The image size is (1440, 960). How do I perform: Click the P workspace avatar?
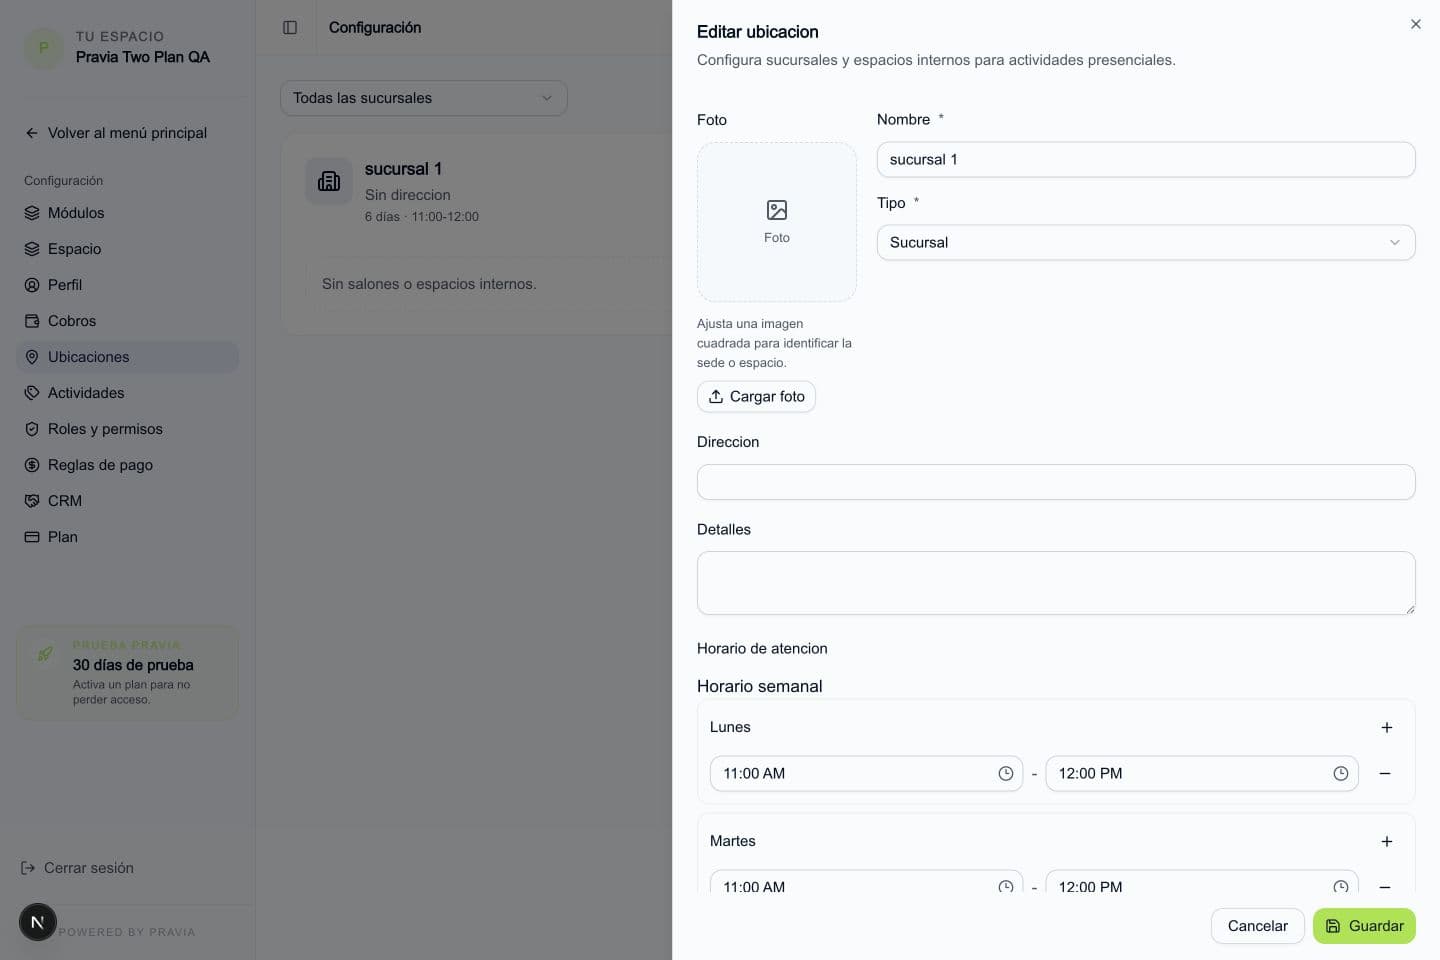44,48
